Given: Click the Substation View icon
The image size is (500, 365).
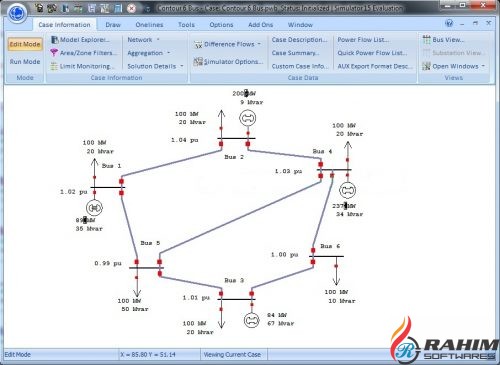Looking at the screenshot, I should click(426, 53).
